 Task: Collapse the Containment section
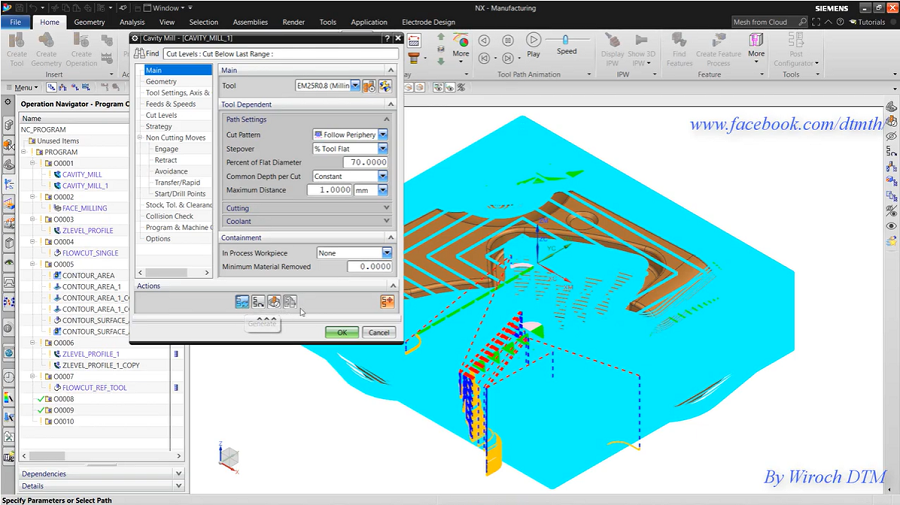click(x=391, y=238)
